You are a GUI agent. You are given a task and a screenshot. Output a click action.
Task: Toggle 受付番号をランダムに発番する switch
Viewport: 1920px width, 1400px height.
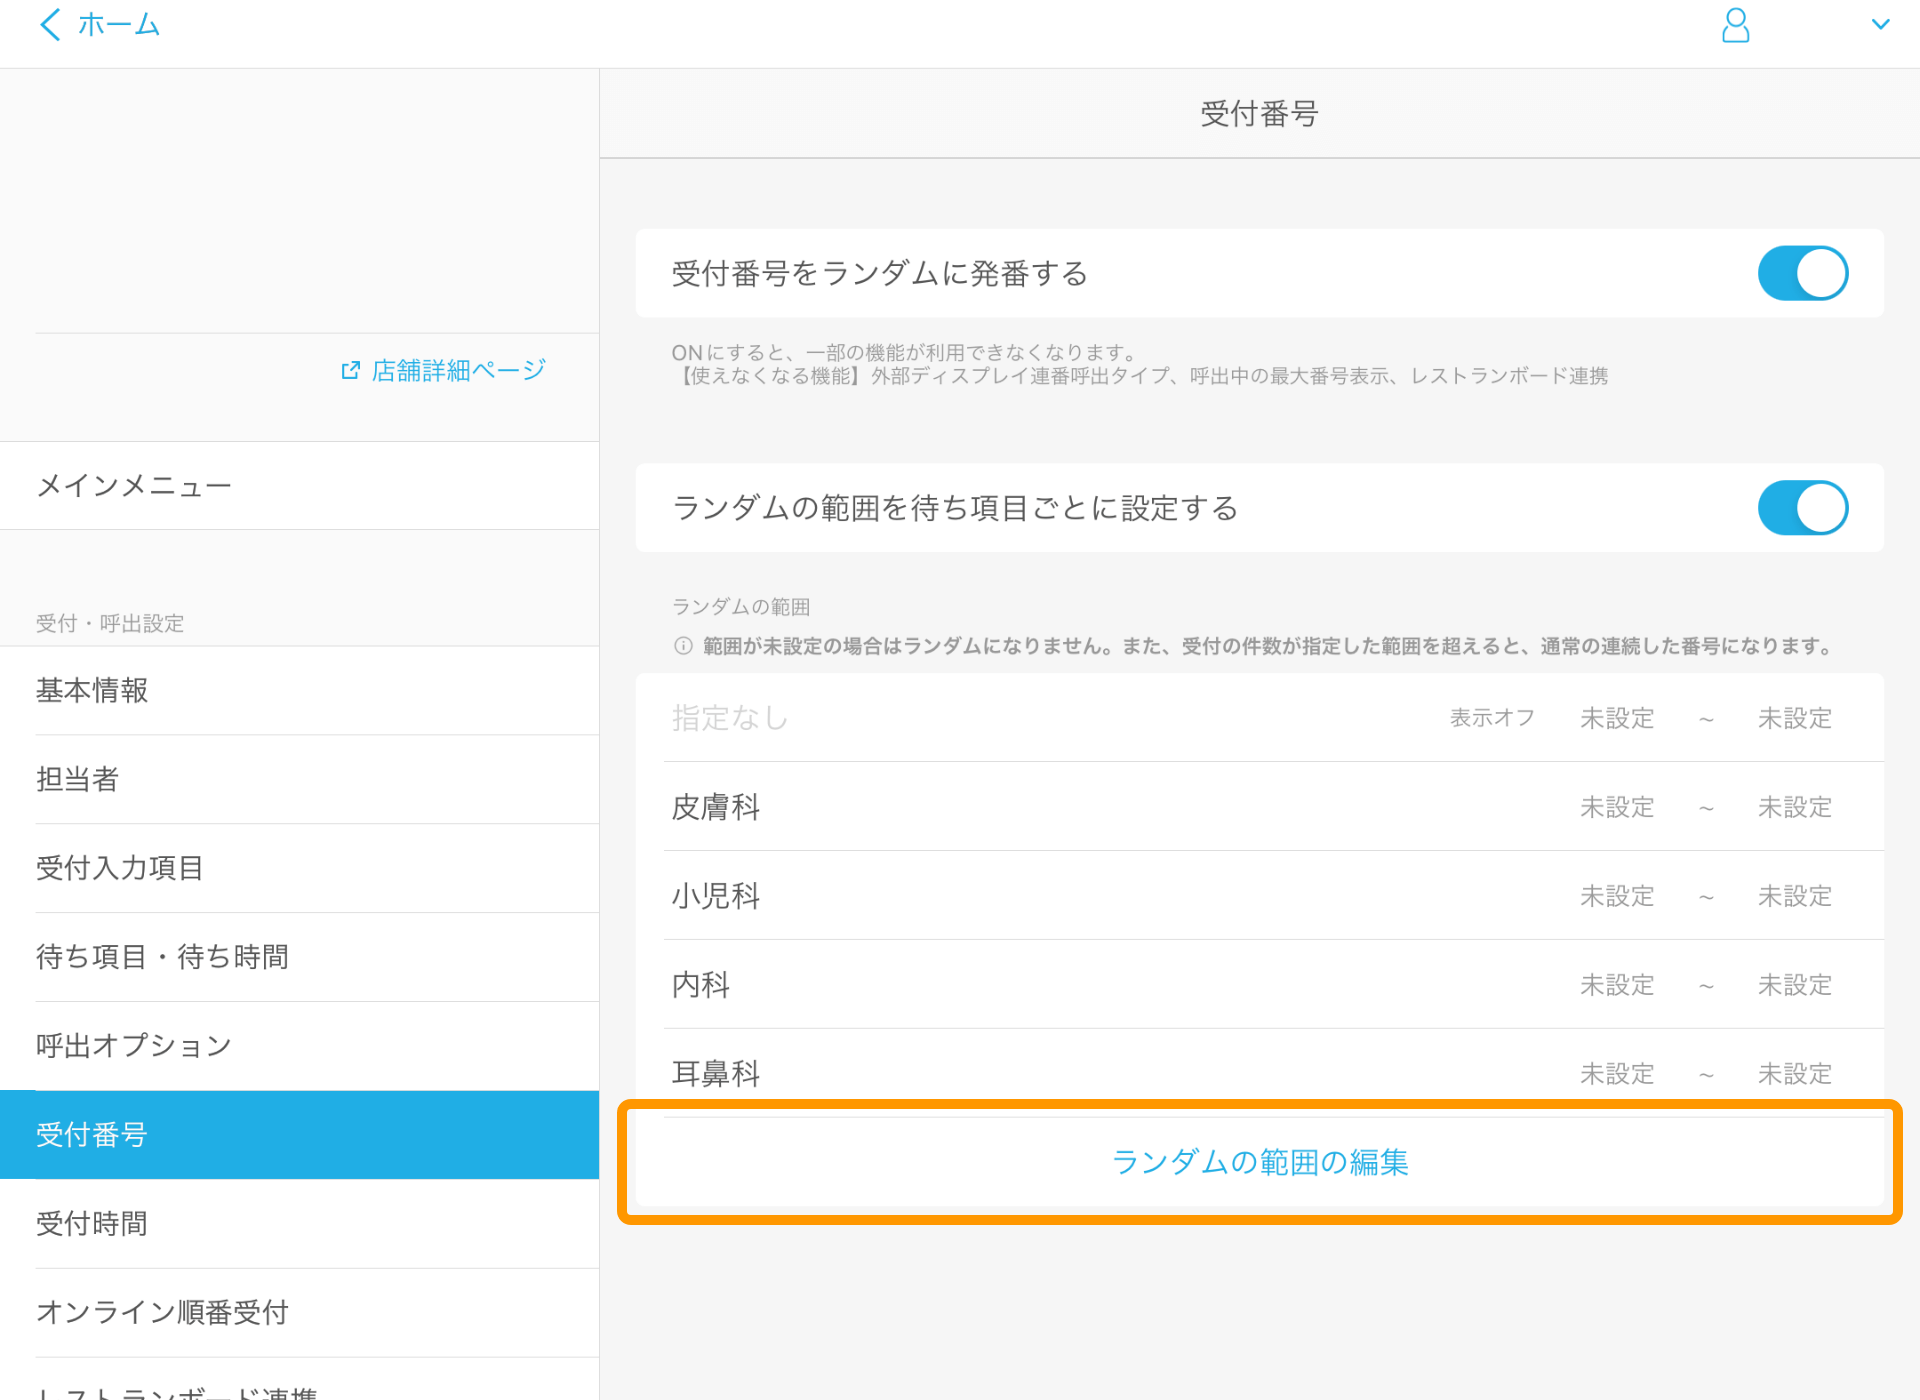tap(1802, 273)
